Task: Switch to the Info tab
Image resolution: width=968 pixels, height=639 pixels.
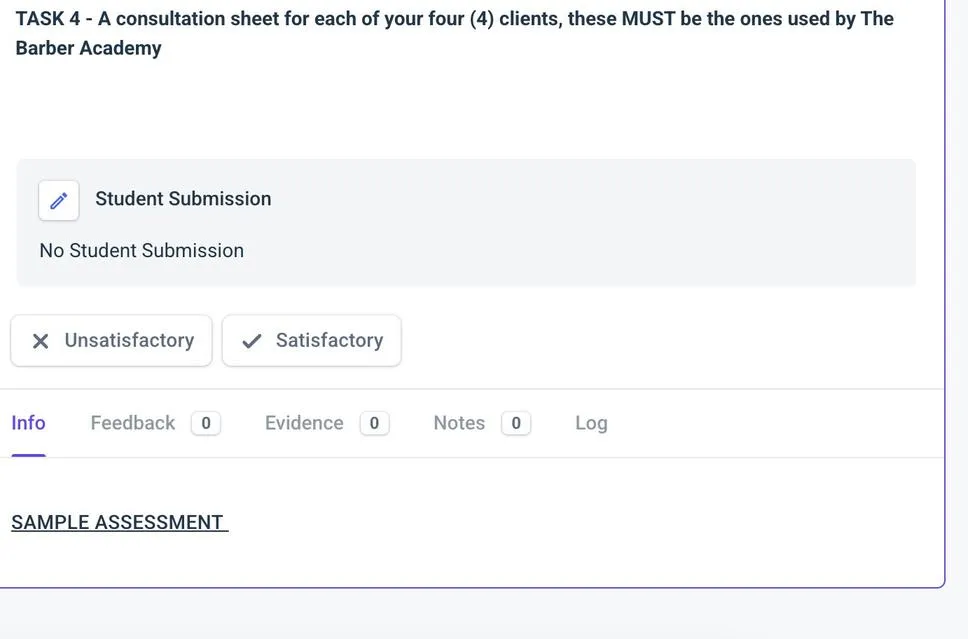Action: (28, 423)
